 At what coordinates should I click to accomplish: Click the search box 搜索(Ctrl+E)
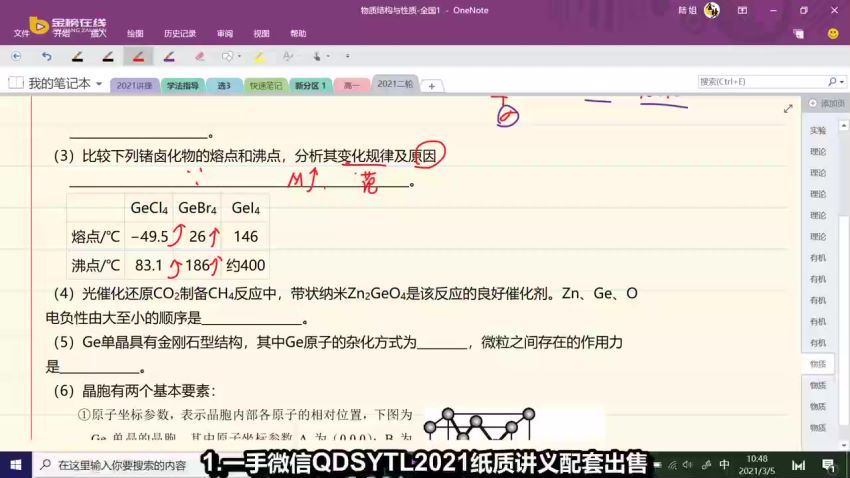pyautogui.click(x=762, y=82)
